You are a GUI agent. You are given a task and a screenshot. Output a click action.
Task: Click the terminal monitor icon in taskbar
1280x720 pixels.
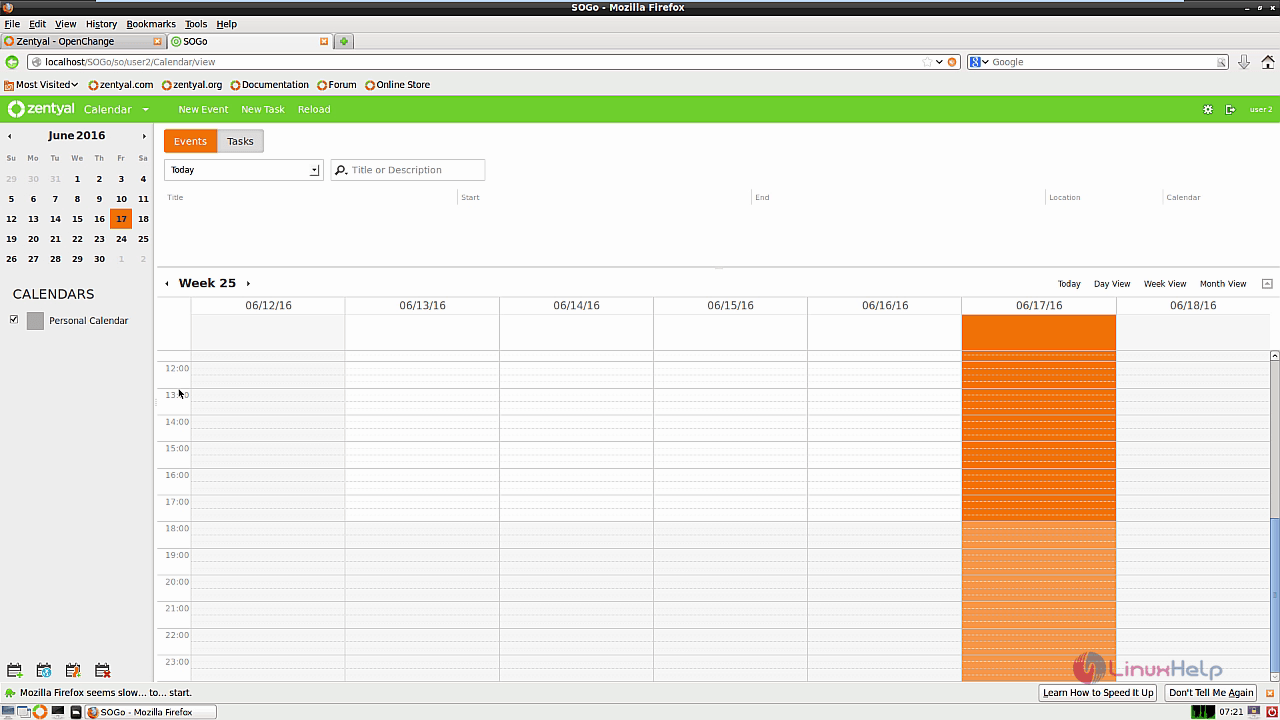[x=58, y=712]
